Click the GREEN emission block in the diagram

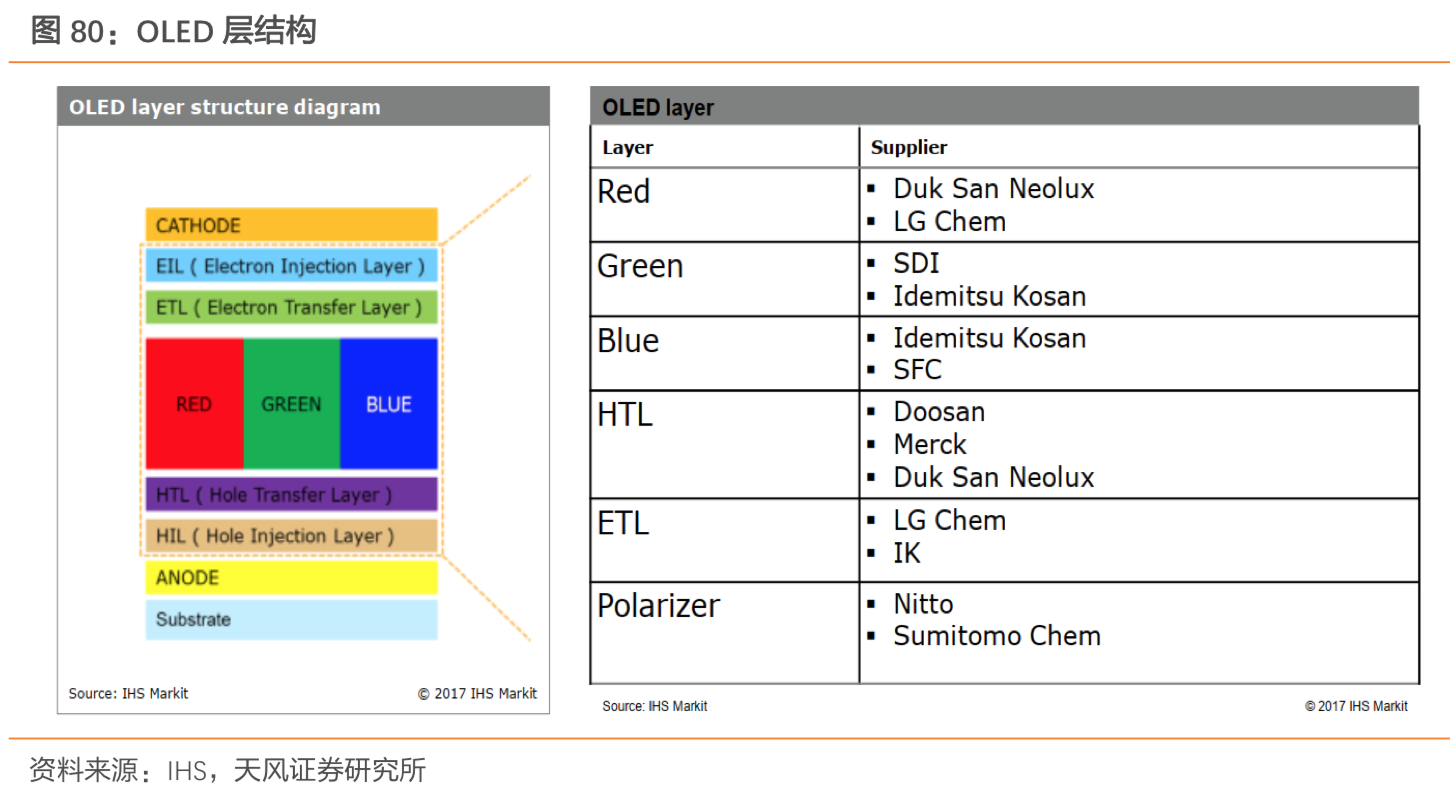(x=291, y=404)
